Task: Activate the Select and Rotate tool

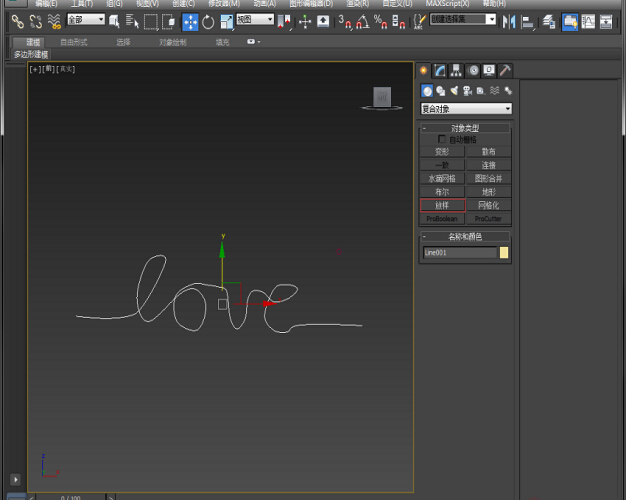Action: pos(208,22)
